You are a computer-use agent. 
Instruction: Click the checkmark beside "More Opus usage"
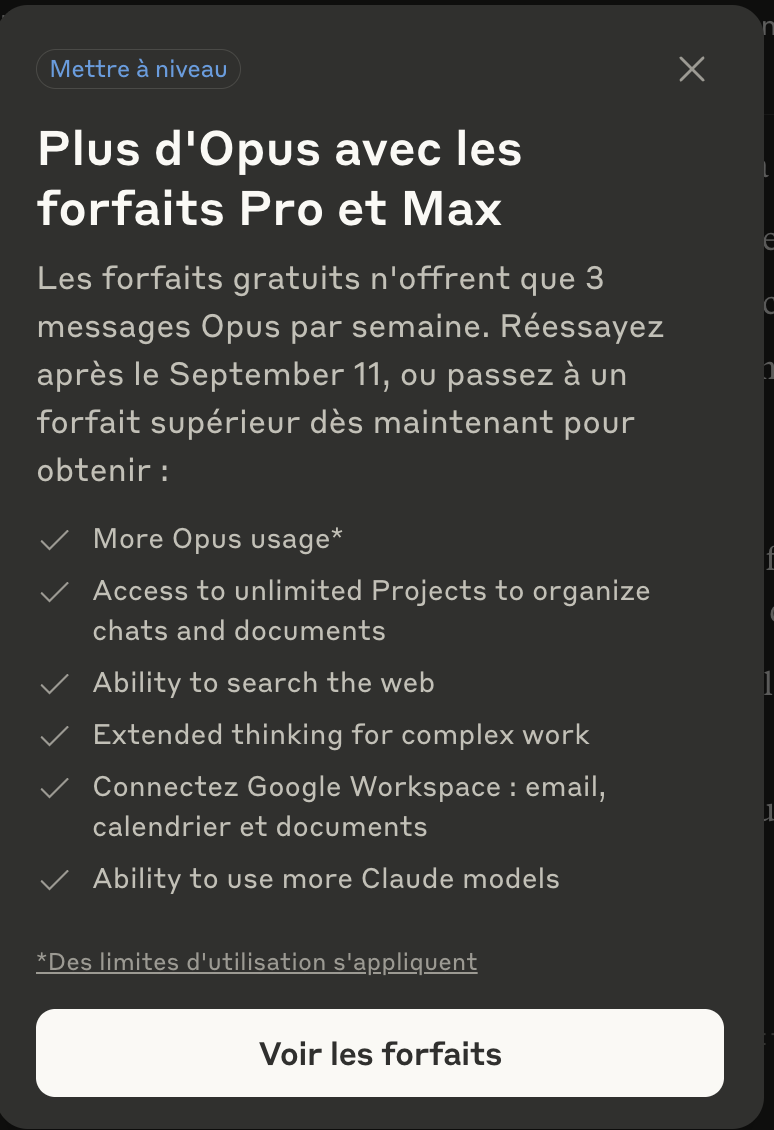pos(54,540)
